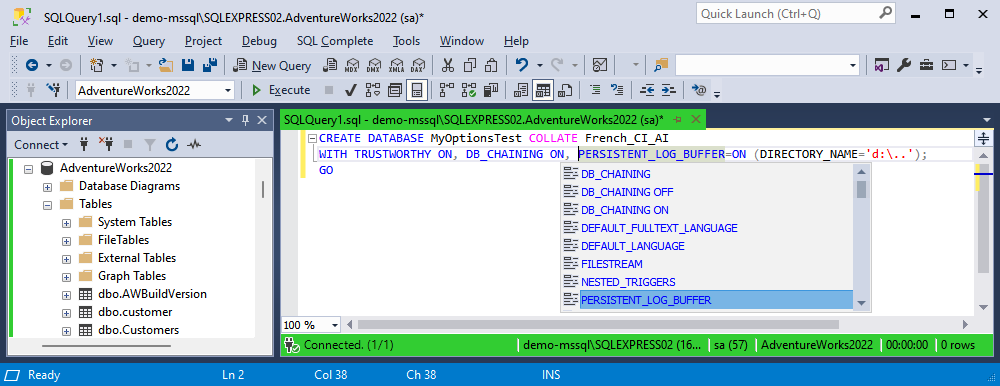Click the Undo arrow icon
This screenshot has width=1000, height=386.
click(522, 65)
